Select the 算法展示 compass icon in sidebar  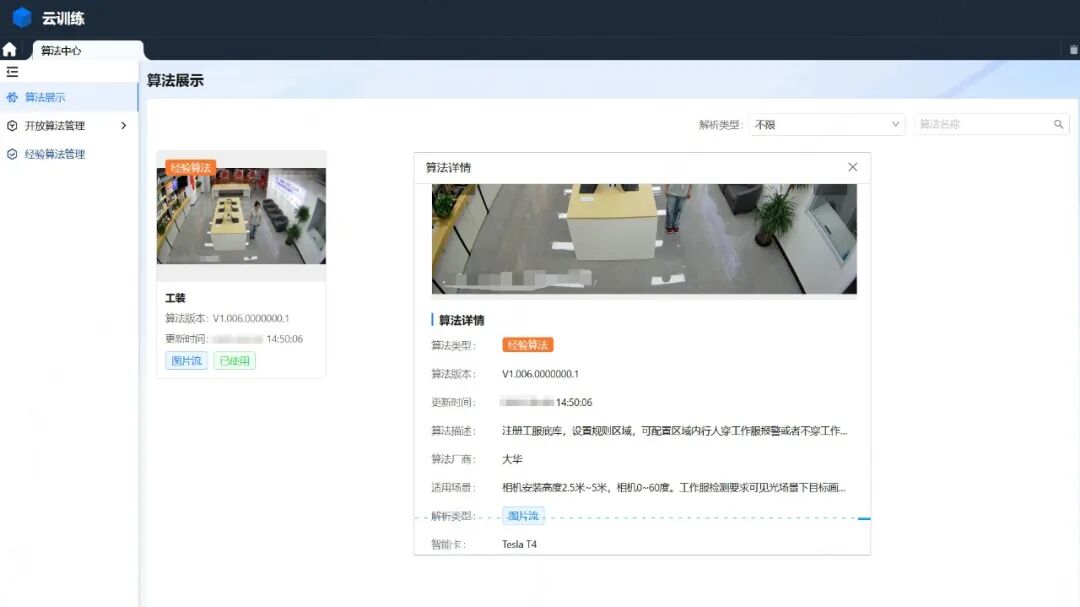pyautogui.click(x=12, y=97)
